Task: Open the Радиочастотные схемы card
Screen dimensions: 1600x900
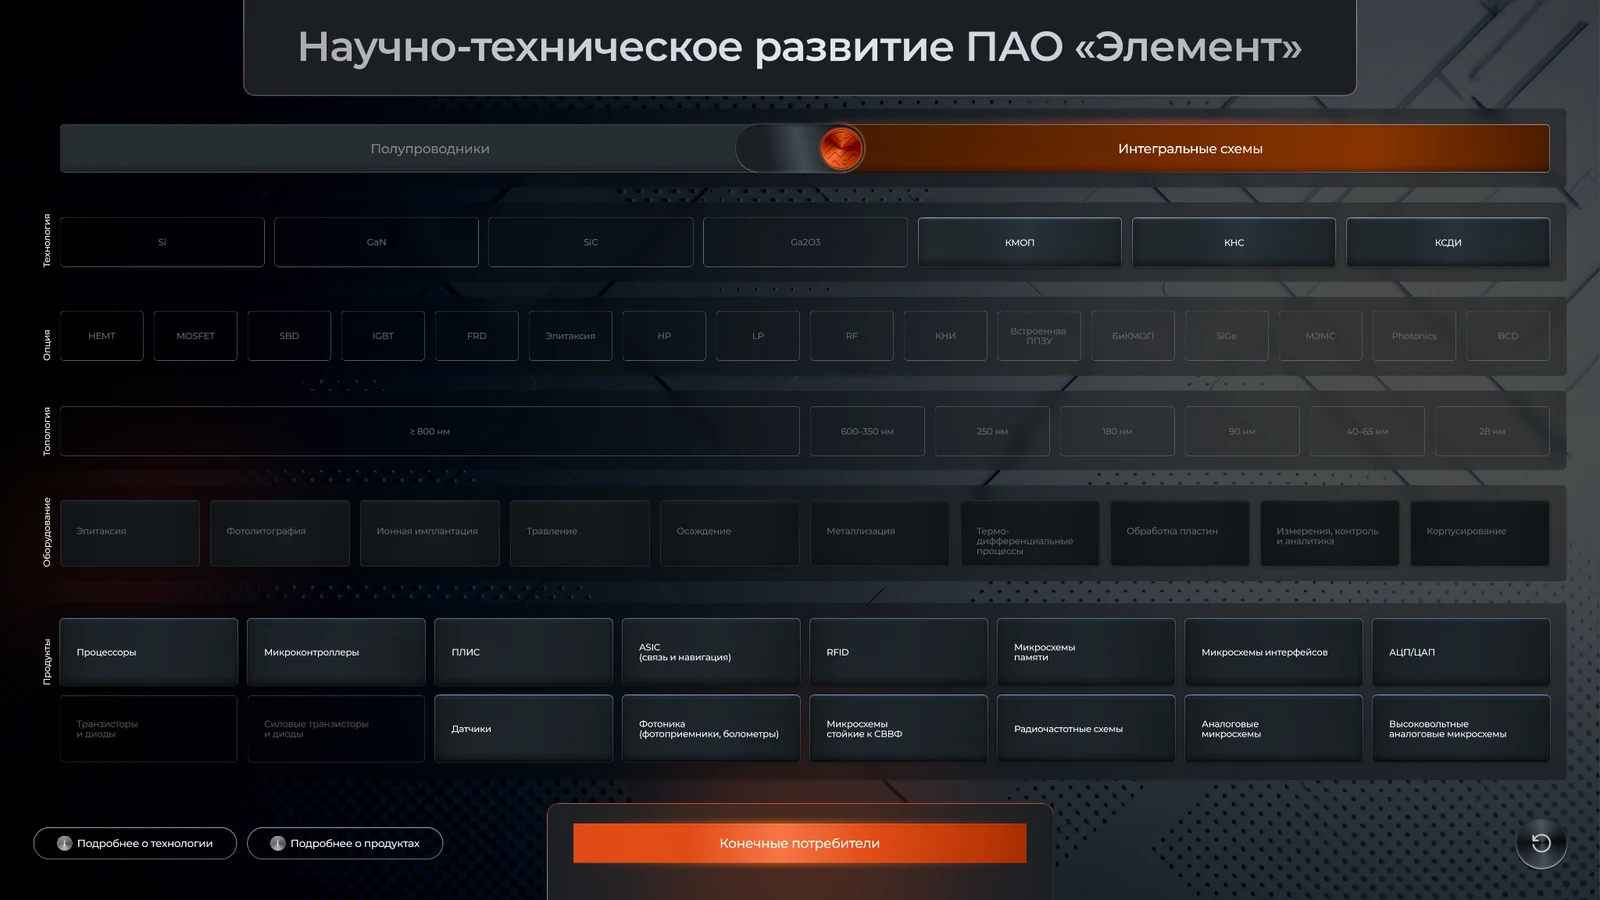Action: point(1086,729)
